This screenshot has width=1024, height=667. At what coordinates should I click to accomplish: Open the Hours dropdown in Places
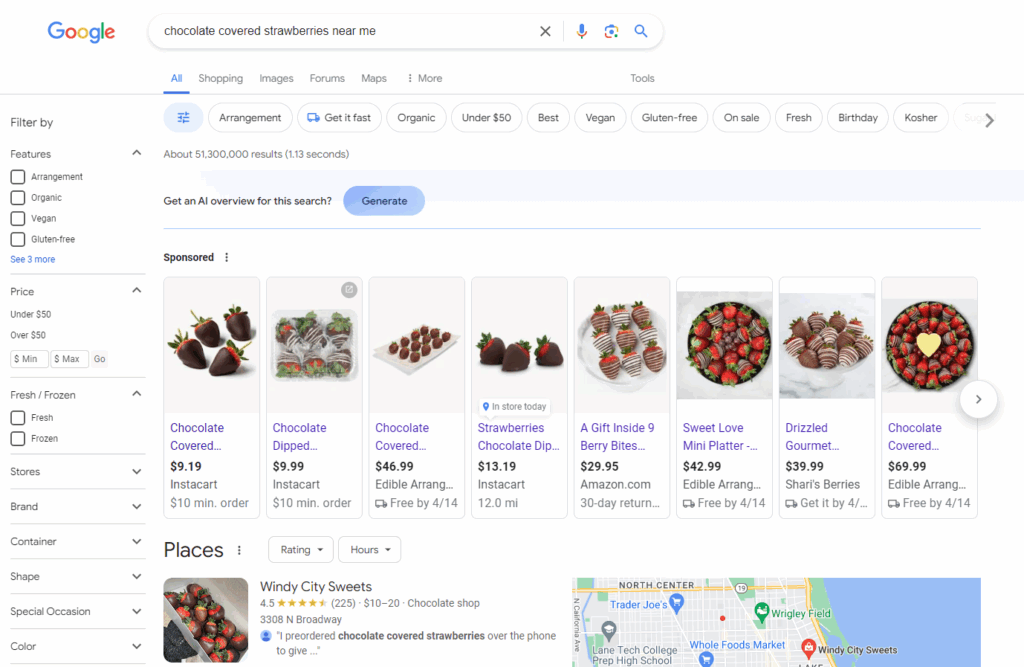point(369,550)
